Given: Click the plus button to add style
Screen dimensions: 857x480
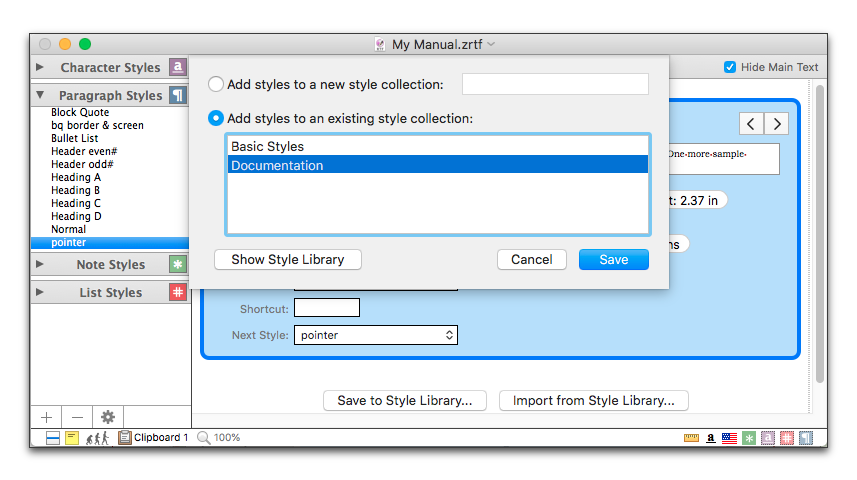Looking at the screenshot, I should pyautogui.click(x=46, y=417).
